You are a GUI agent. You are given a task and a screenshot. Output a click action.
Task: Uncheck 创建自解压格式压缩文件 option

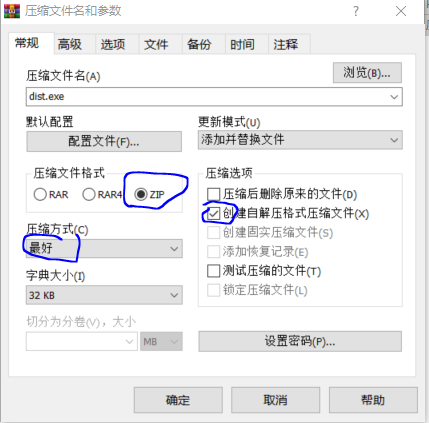click(x=214, y=213)
